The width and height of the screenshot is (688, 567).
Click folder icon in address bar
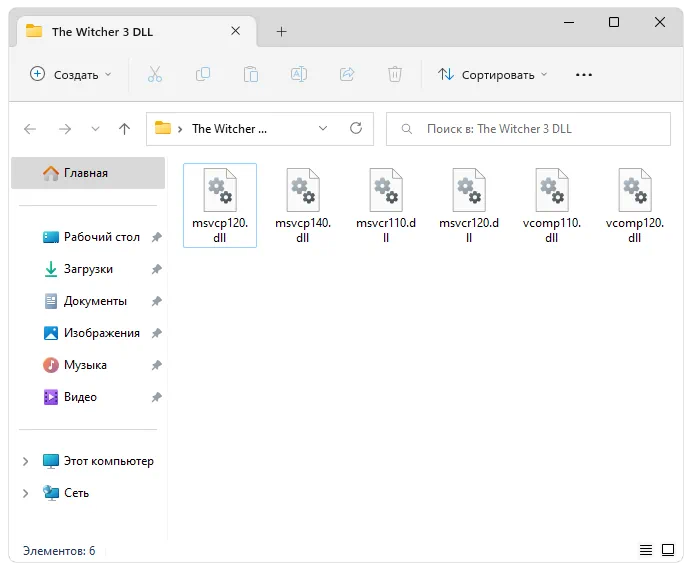click(x=163, y=128)
